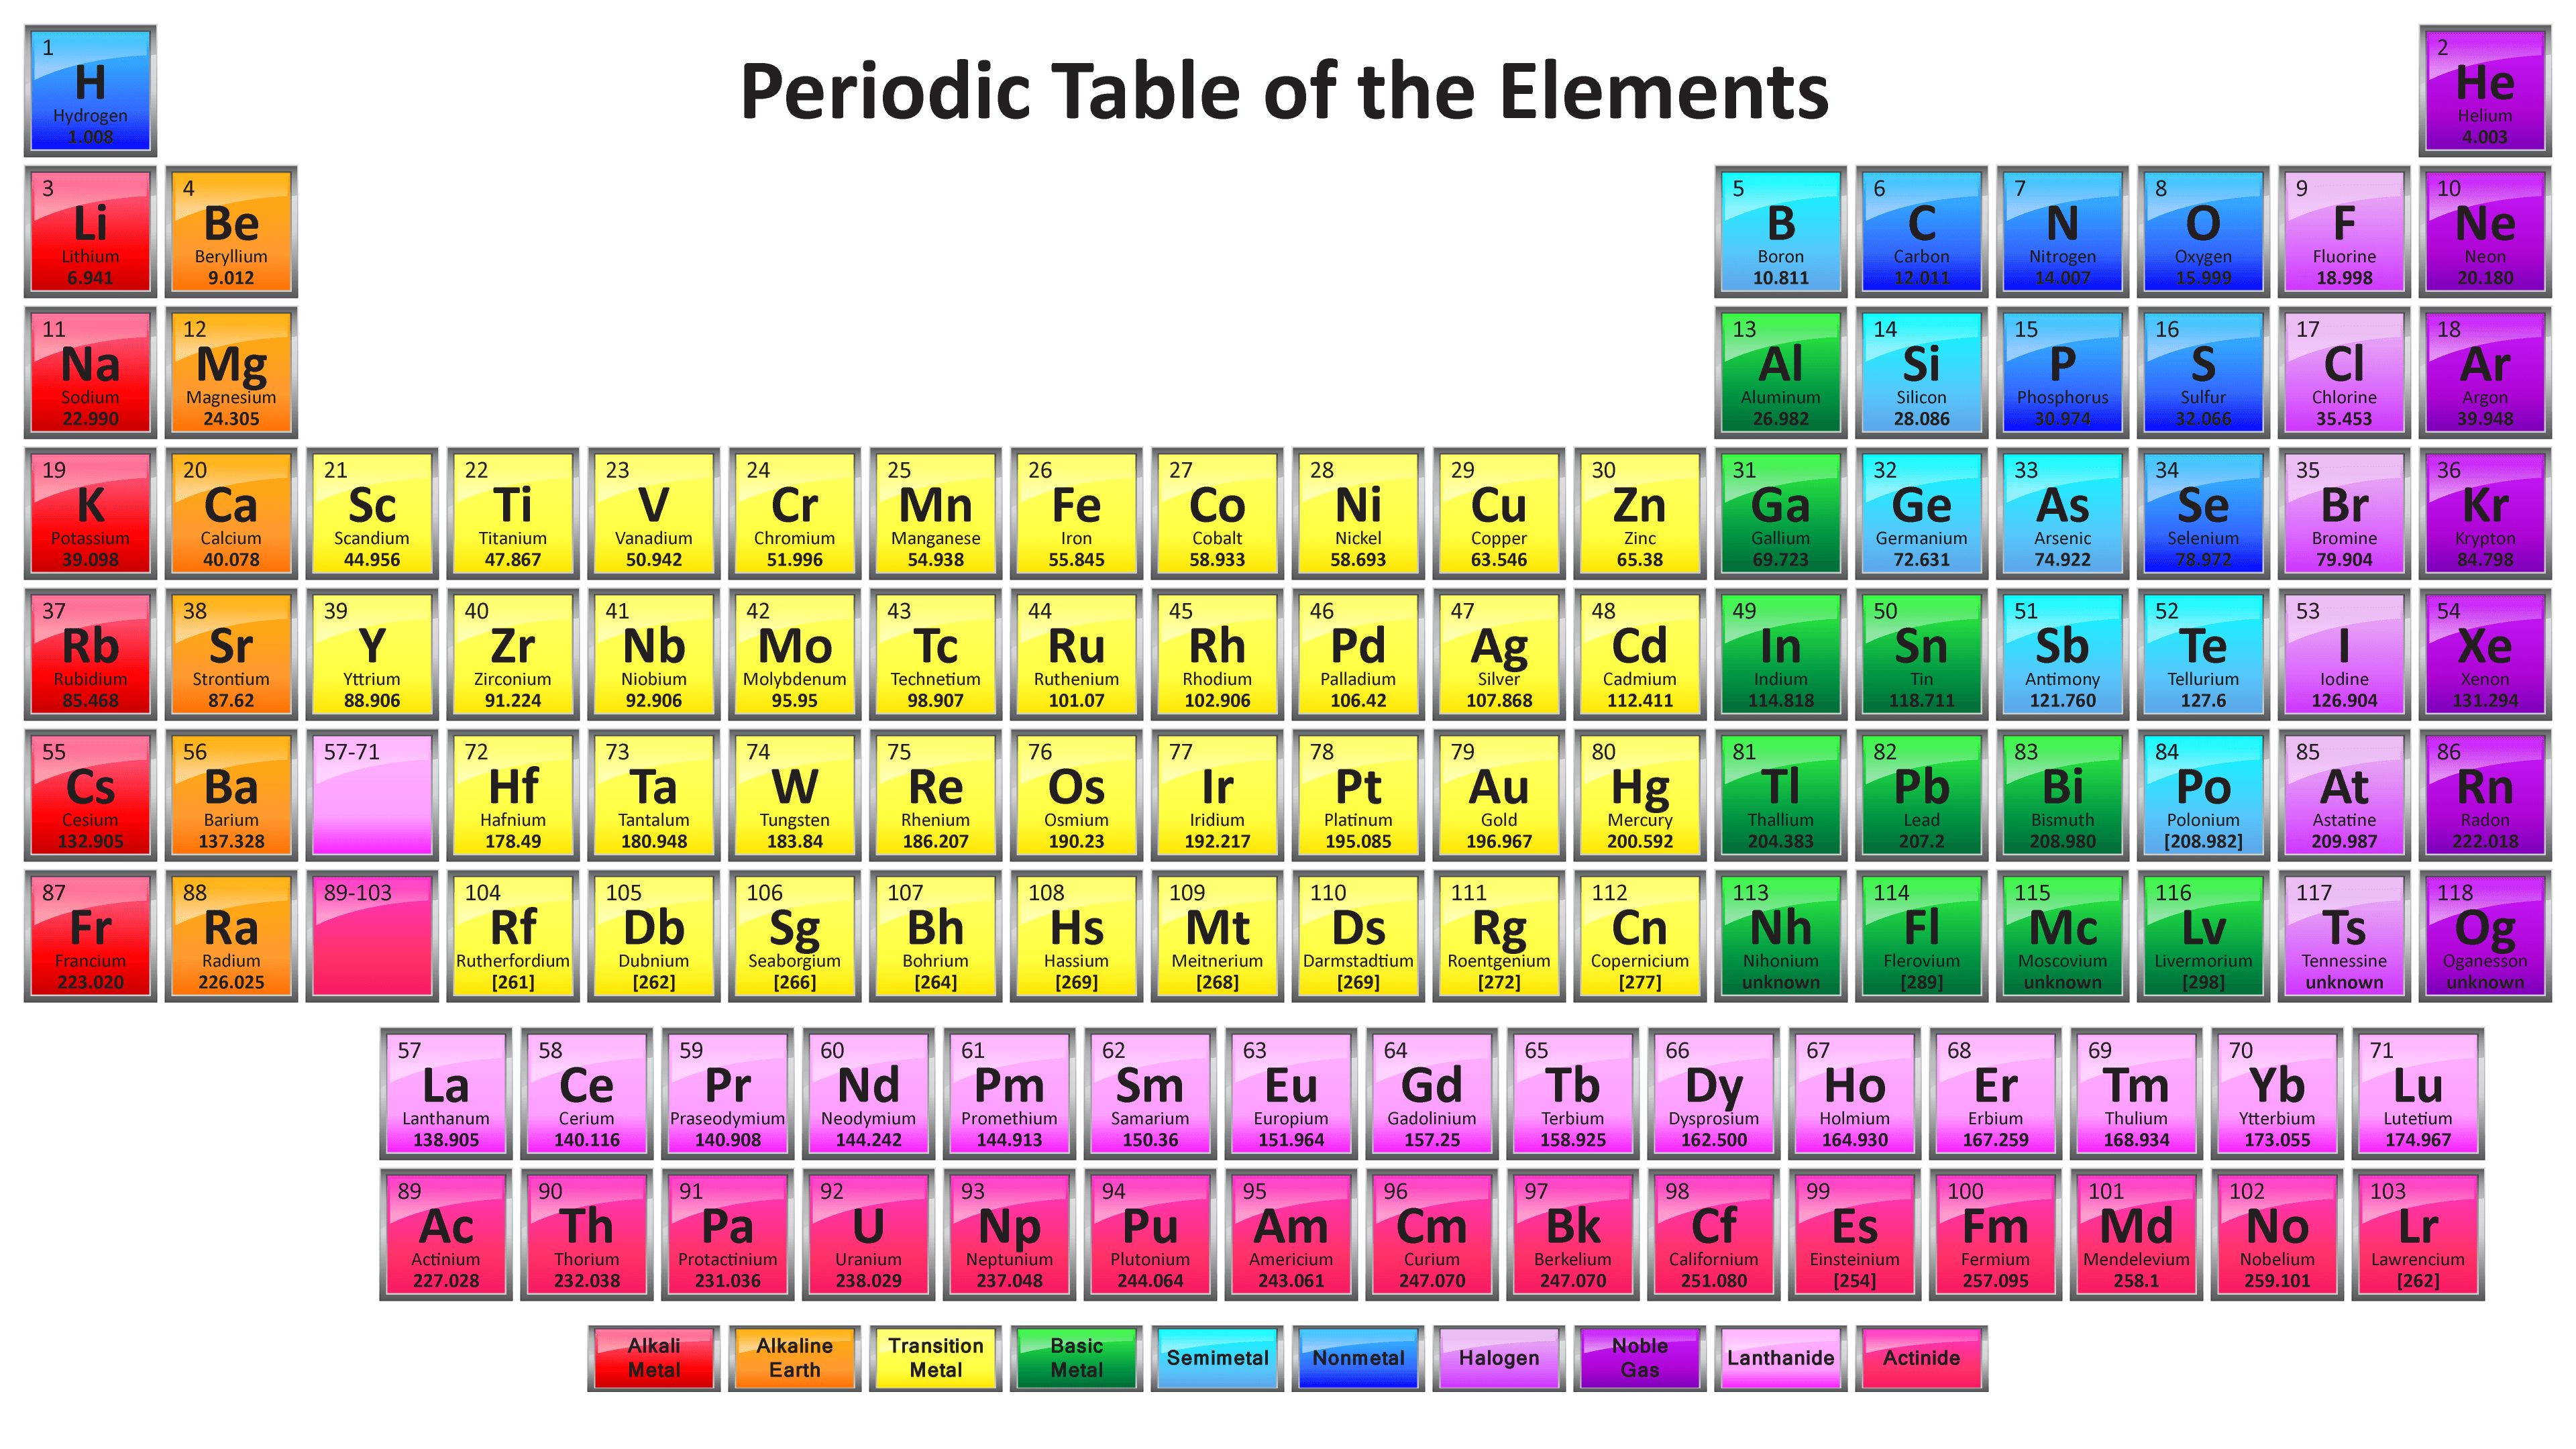Image resolution: width=2576 pixels, height=1449 pixels.
Task: Select the Helium (He) tile
Action: tap(2485, 91)
